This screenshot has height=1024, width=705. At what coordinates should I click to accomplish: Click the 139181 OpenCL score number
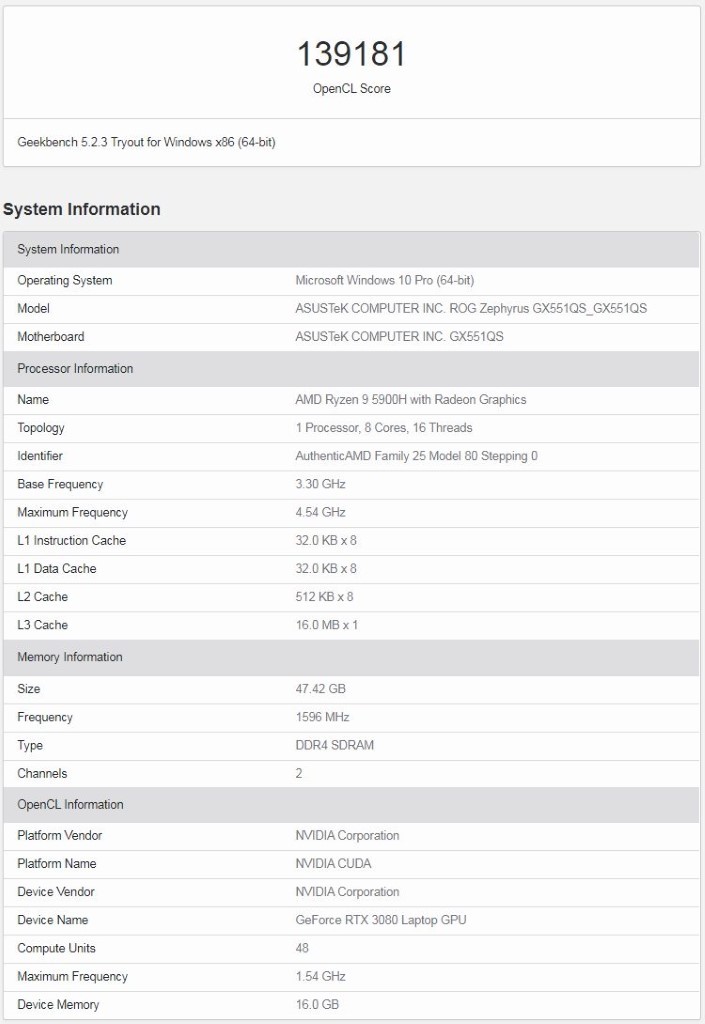(351, 54)
